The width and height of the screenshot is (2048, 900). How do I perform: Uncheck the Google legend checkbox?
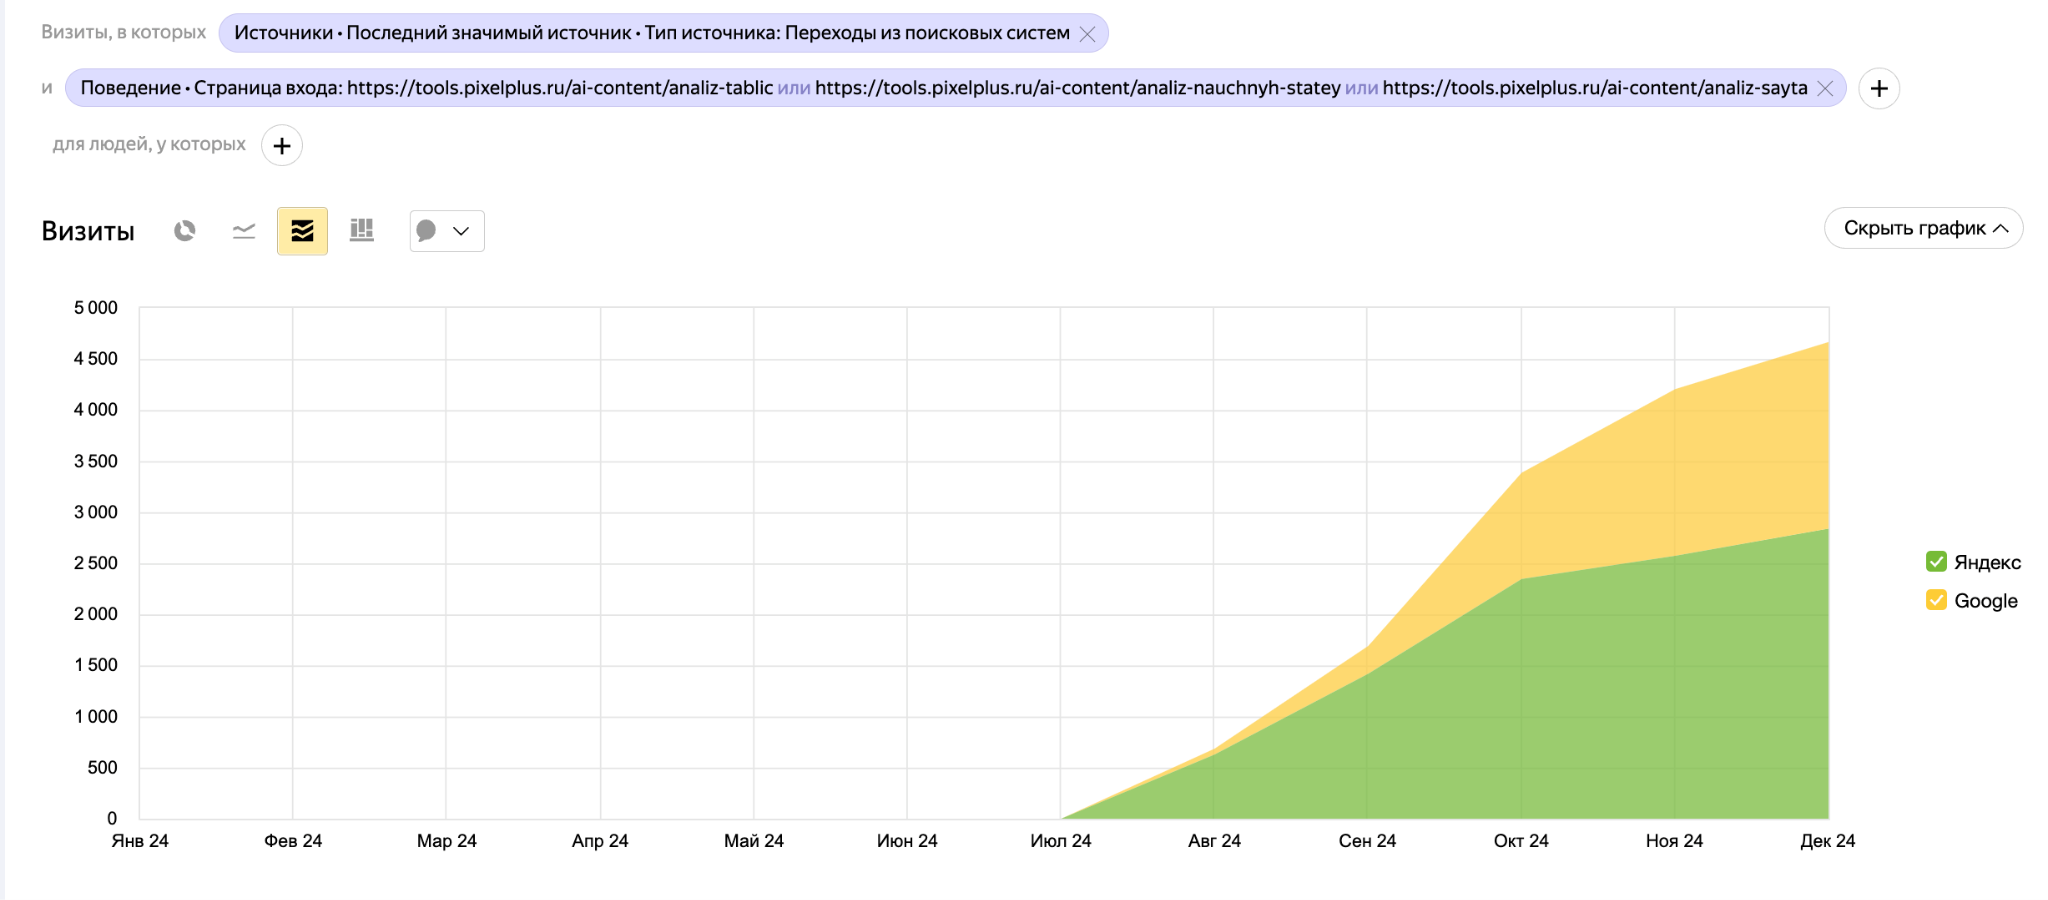point(1936,600)
